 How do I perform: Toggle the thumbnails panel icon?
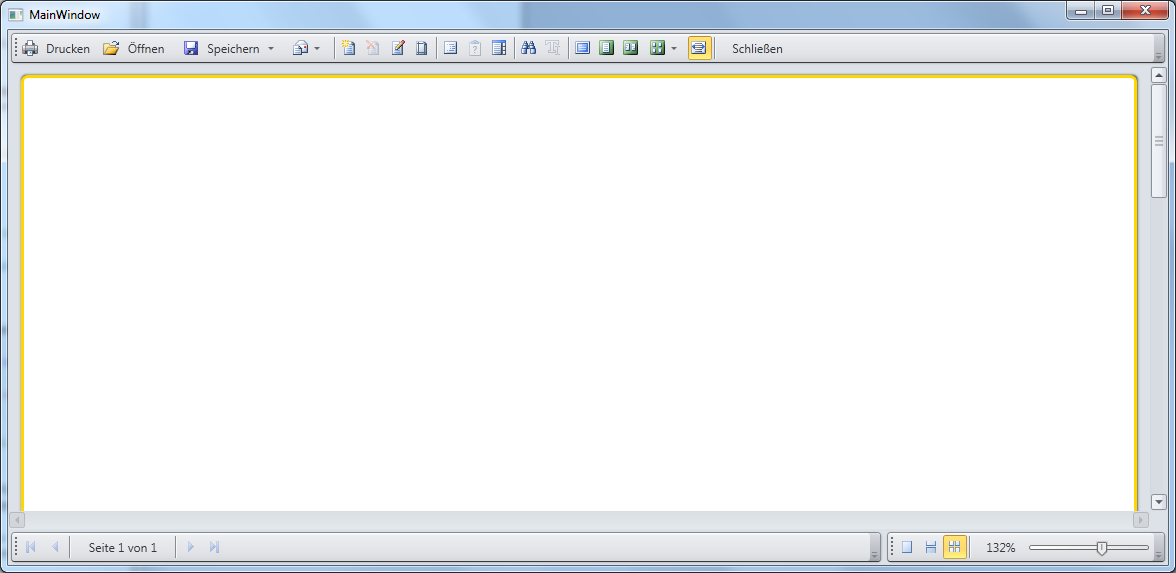click(x=499, y=49)
